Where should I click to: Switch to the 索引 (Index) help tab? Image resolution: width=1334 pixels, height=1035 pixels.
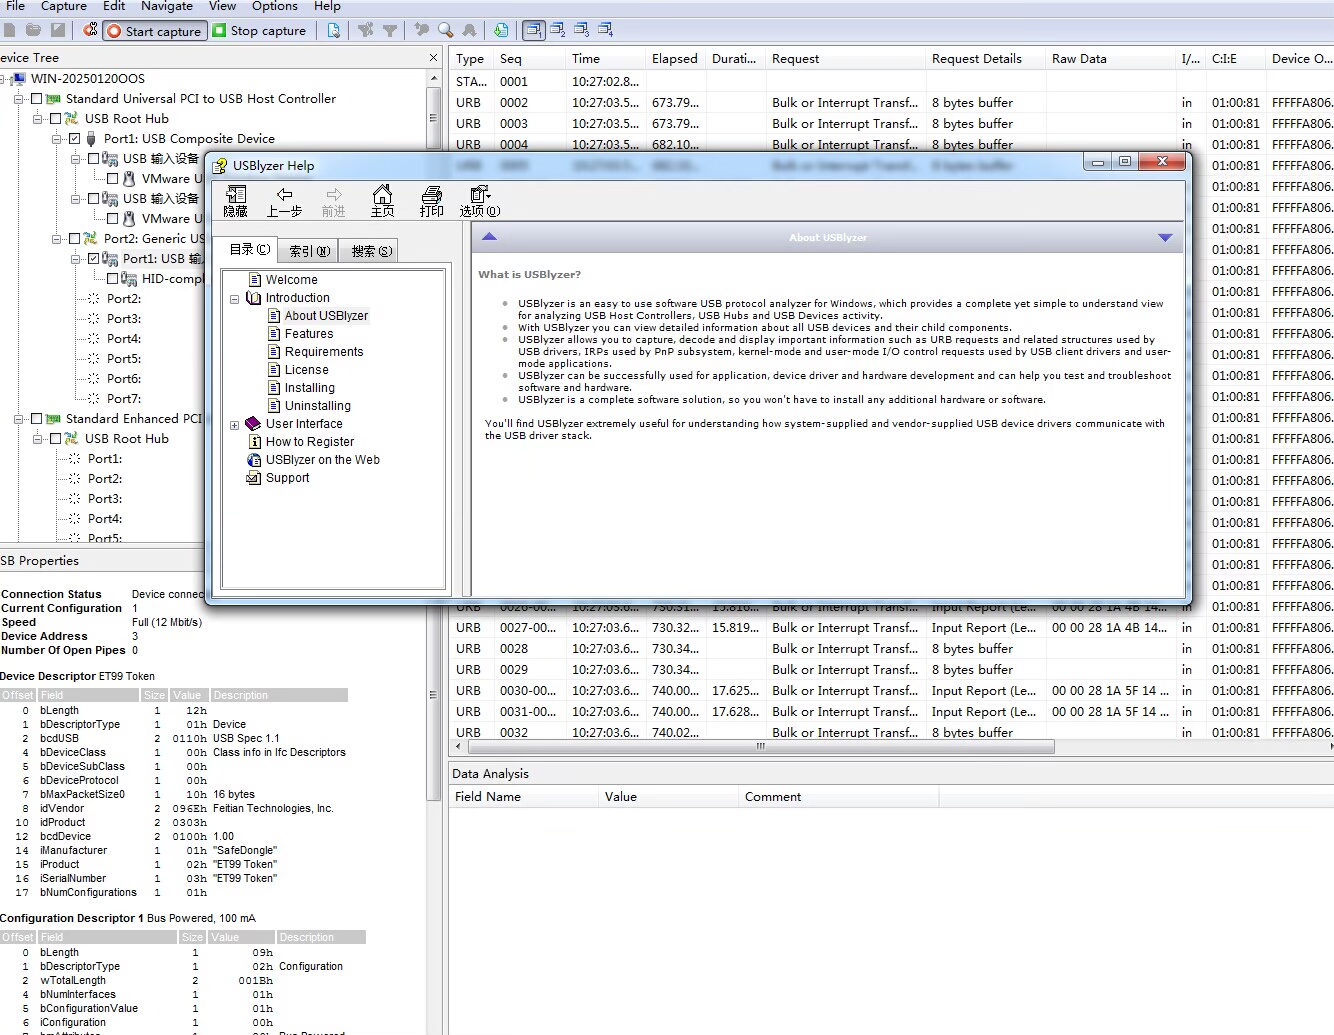click(x=309, y=251)
